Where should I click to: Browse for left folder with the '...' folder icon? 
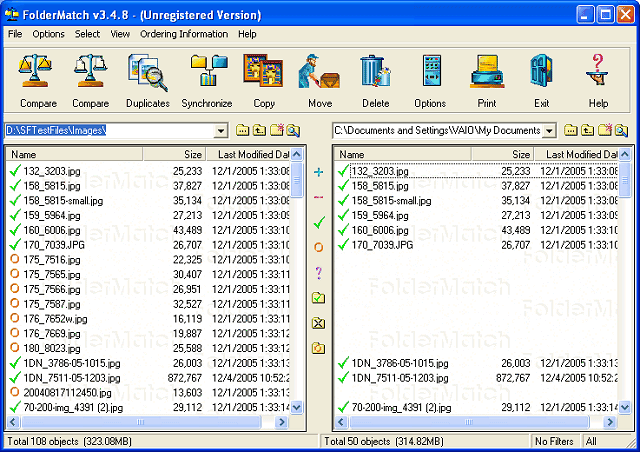coord(242,131)
